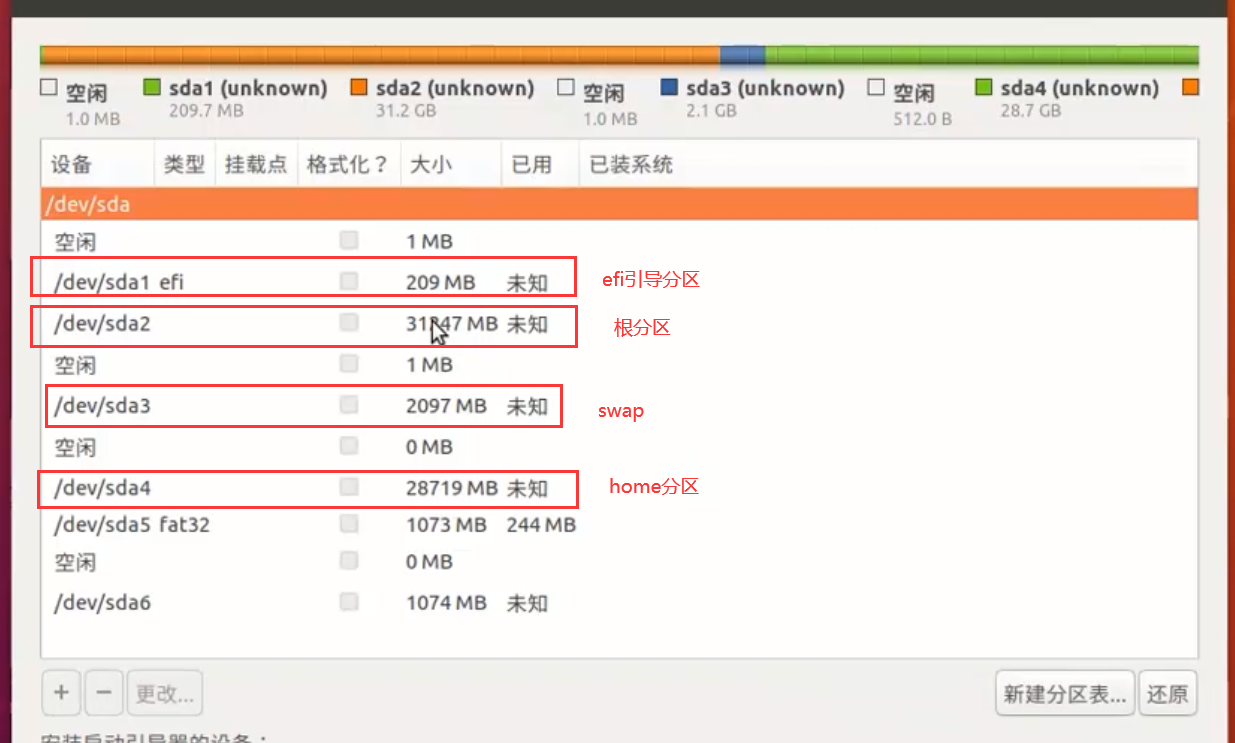Click the green sda1 legend color swatch
The height and width of the screenshot is (743, 1235).
(x=152, y=88)
